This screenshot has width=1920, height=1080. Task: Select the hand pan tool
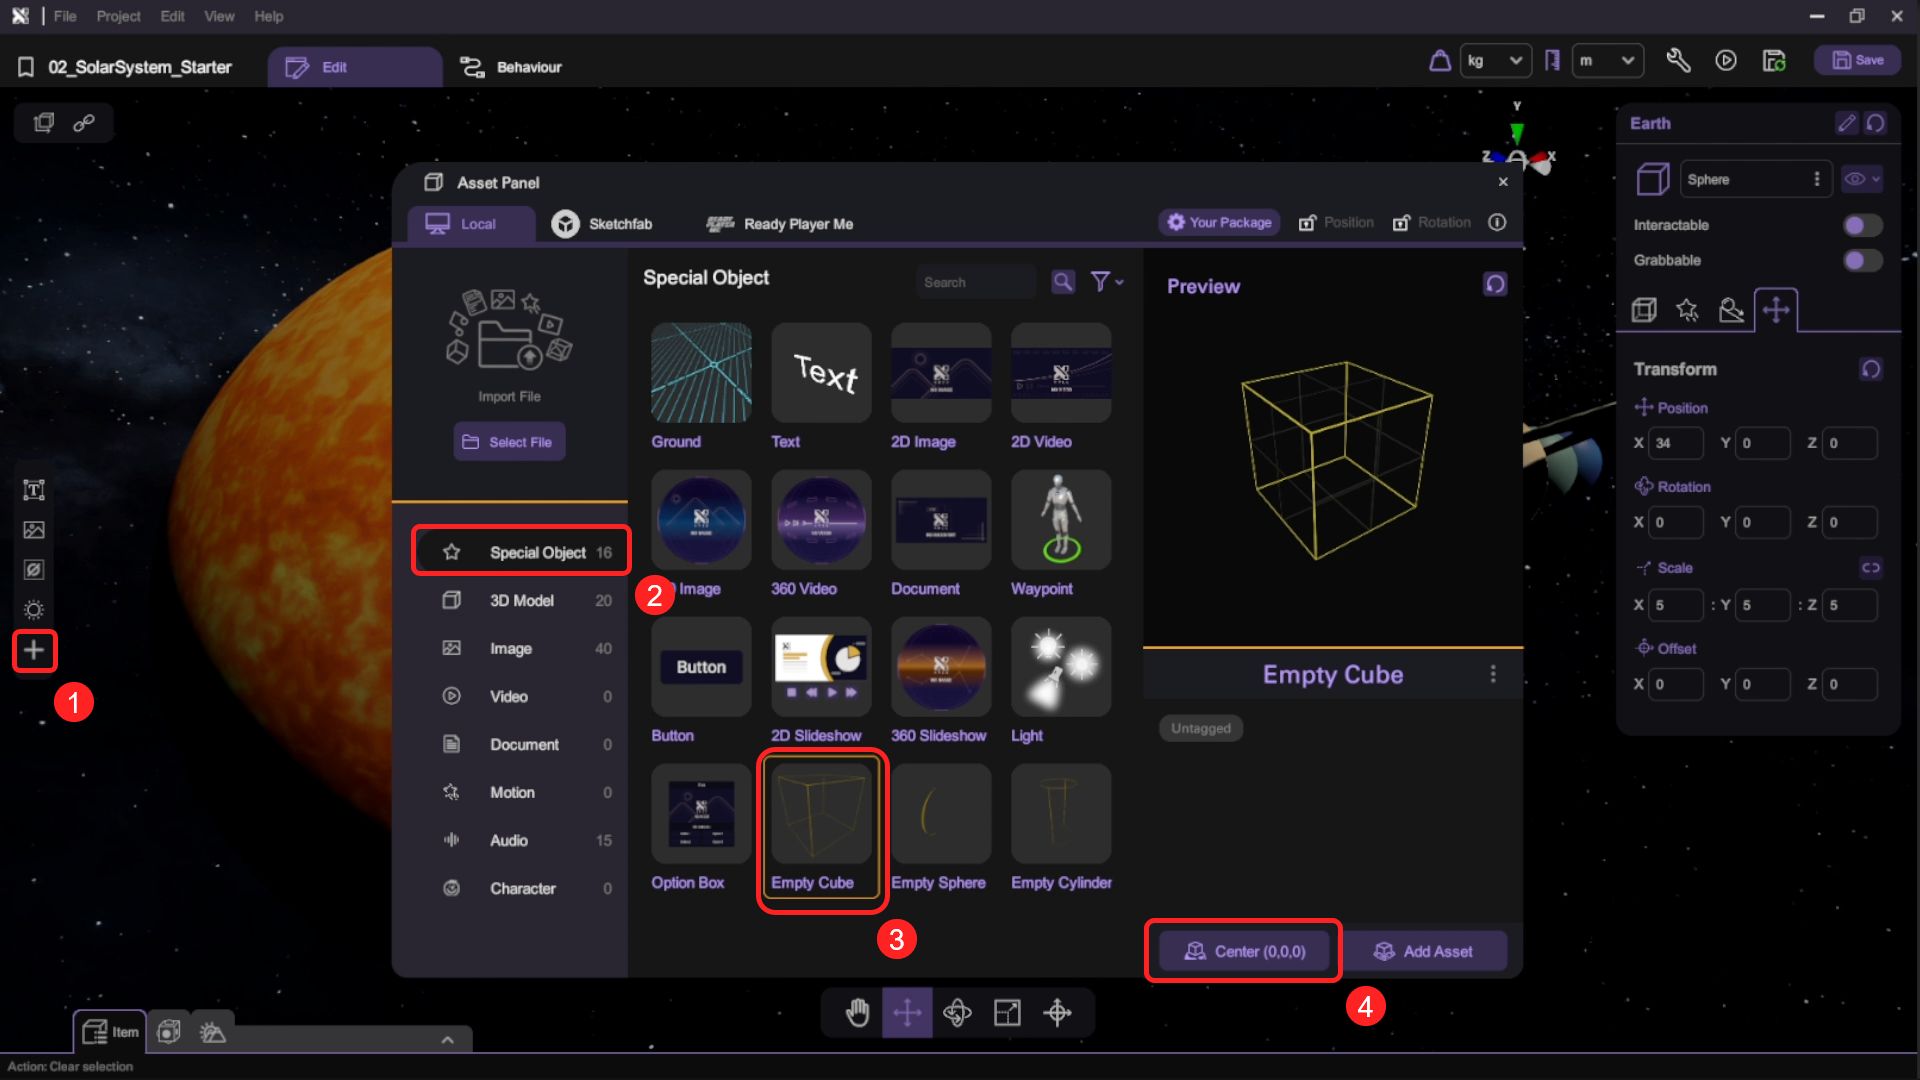(x=857, y=1012)
